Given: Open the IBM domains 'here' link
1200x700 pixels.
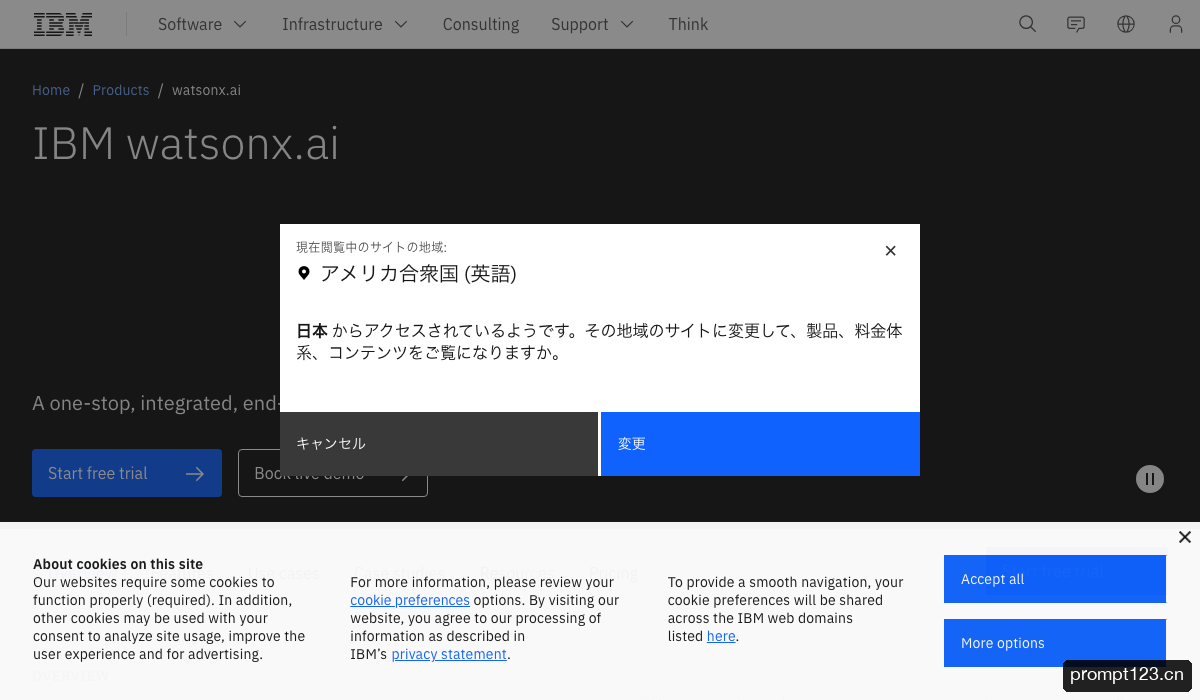Looking at the screenshot, I should pyautogui.click(x=721, y=636).
